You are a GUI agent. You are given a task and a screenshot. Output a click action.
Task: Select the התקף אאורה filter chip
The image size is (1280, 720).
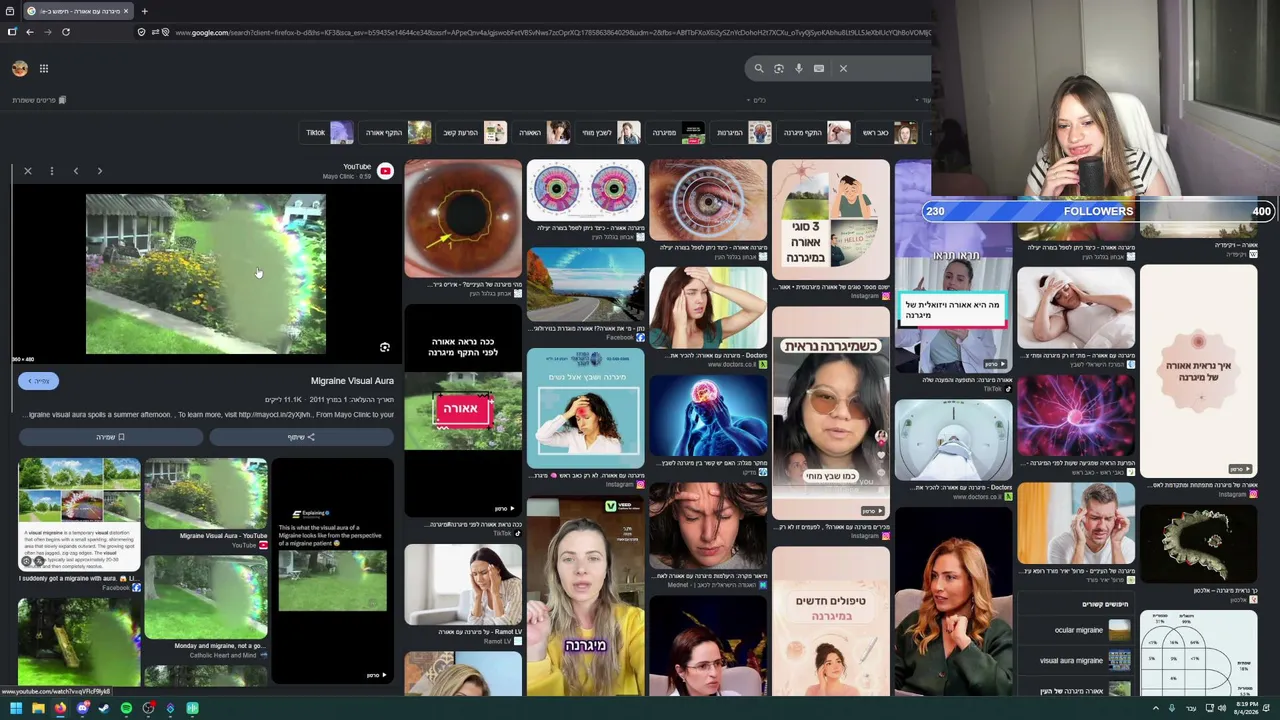397,132
